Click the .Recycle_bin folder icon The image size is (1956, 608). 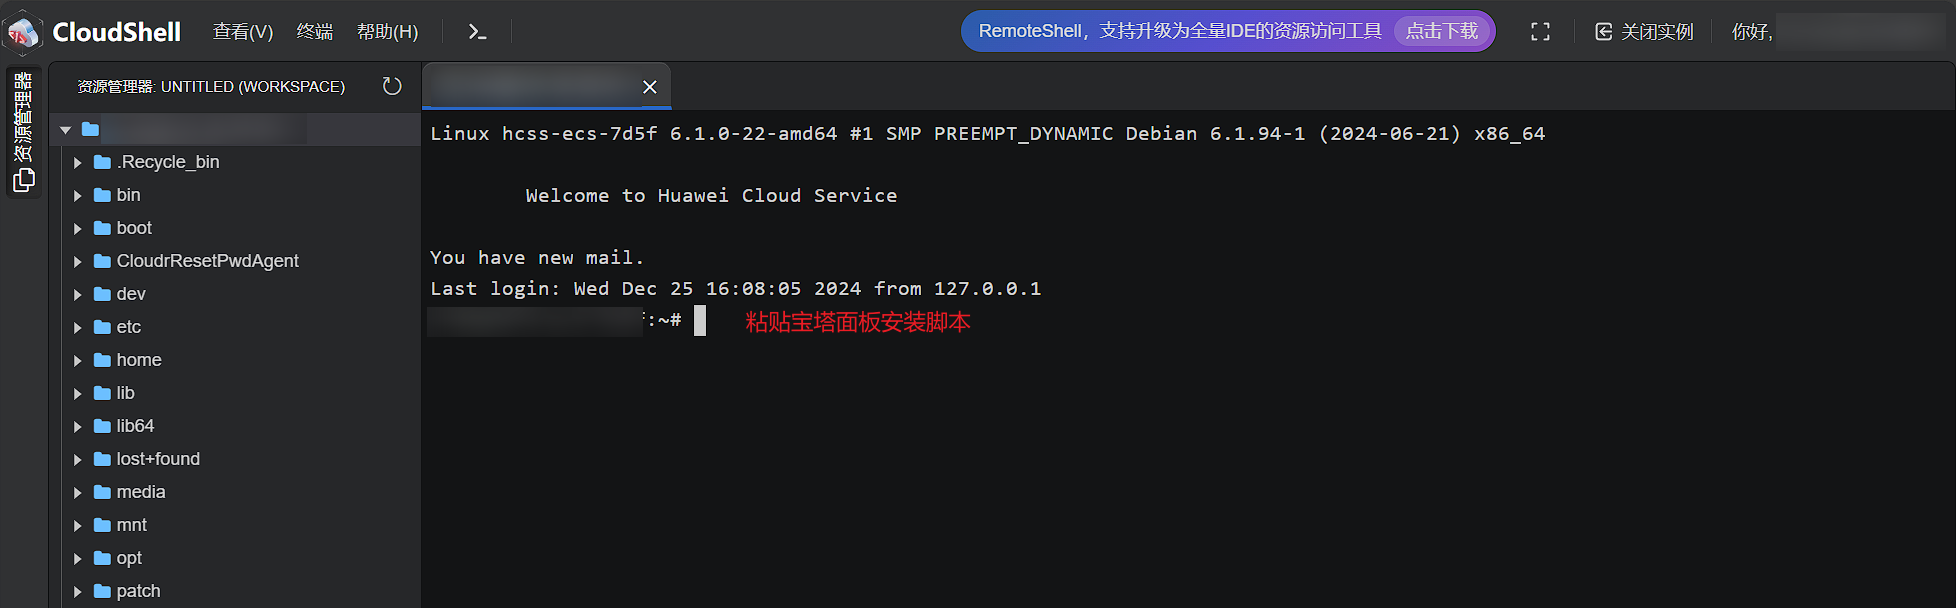point(102,162)
